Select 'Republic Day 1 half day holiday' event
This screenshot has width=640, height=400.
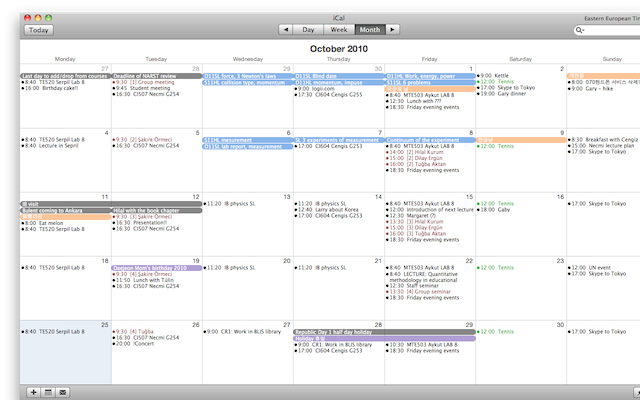(x=384, y=332)
